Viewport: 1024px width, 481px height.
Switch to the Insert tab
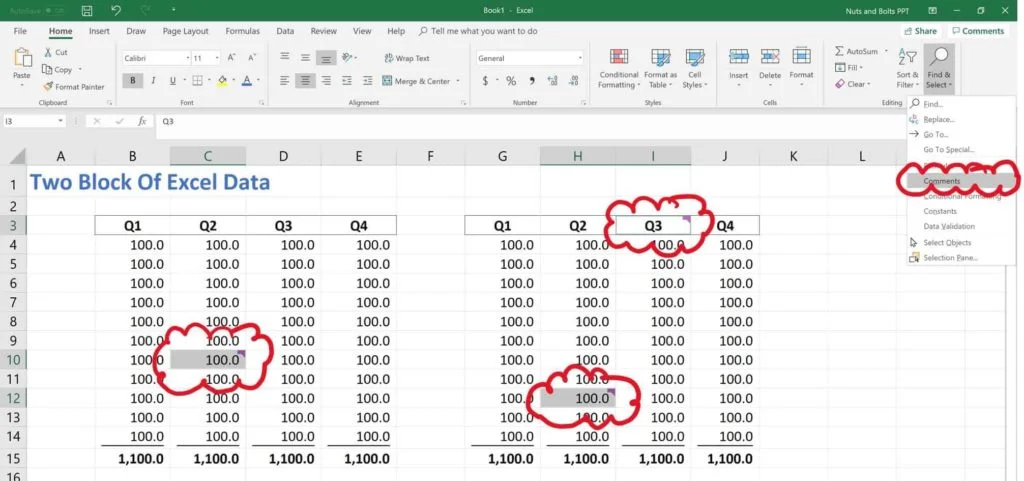[99, 31]
